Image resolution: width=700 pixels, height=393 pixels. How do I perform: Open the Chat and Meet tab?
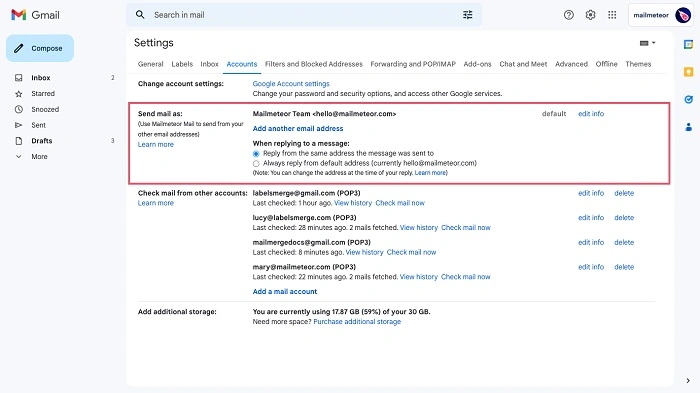click(x=523, y=64)
